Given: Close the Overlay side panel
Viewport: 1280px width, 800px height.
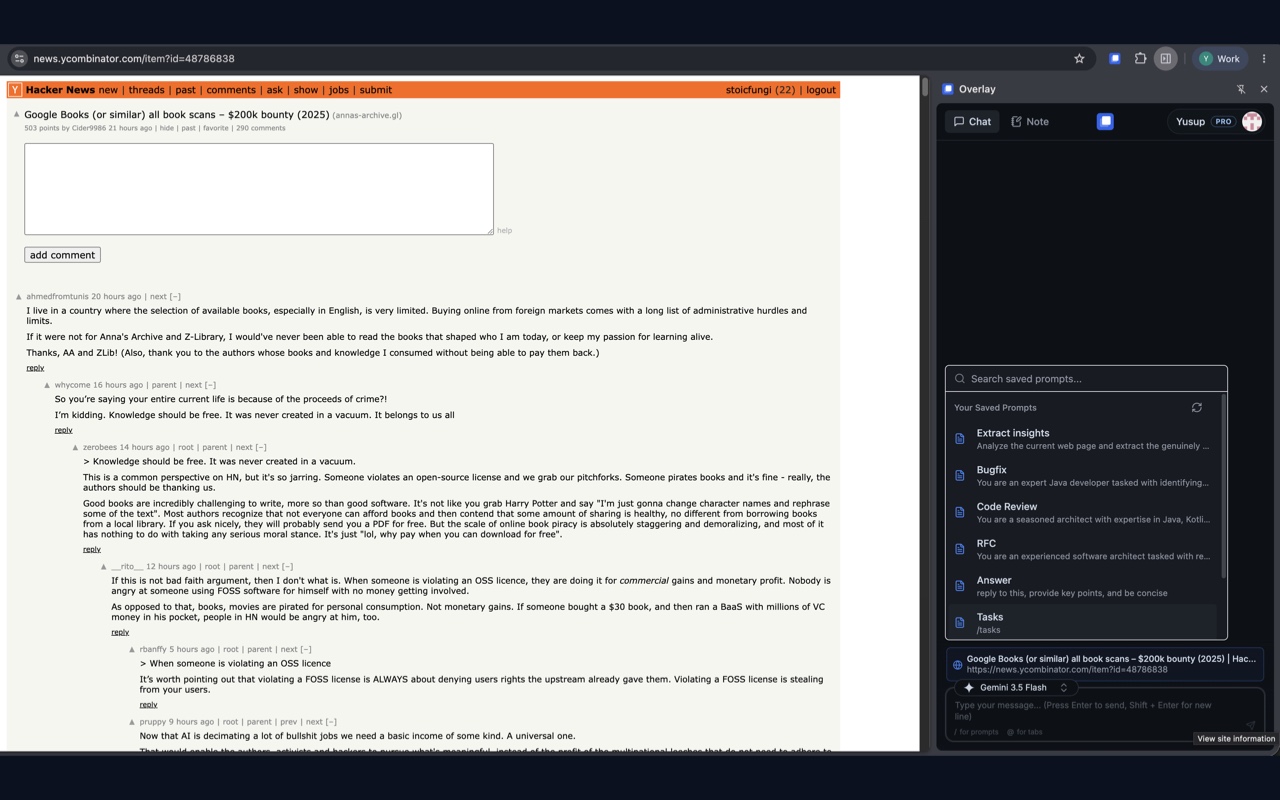Looking at the screenshot, I should click(x=1264, y=89).
